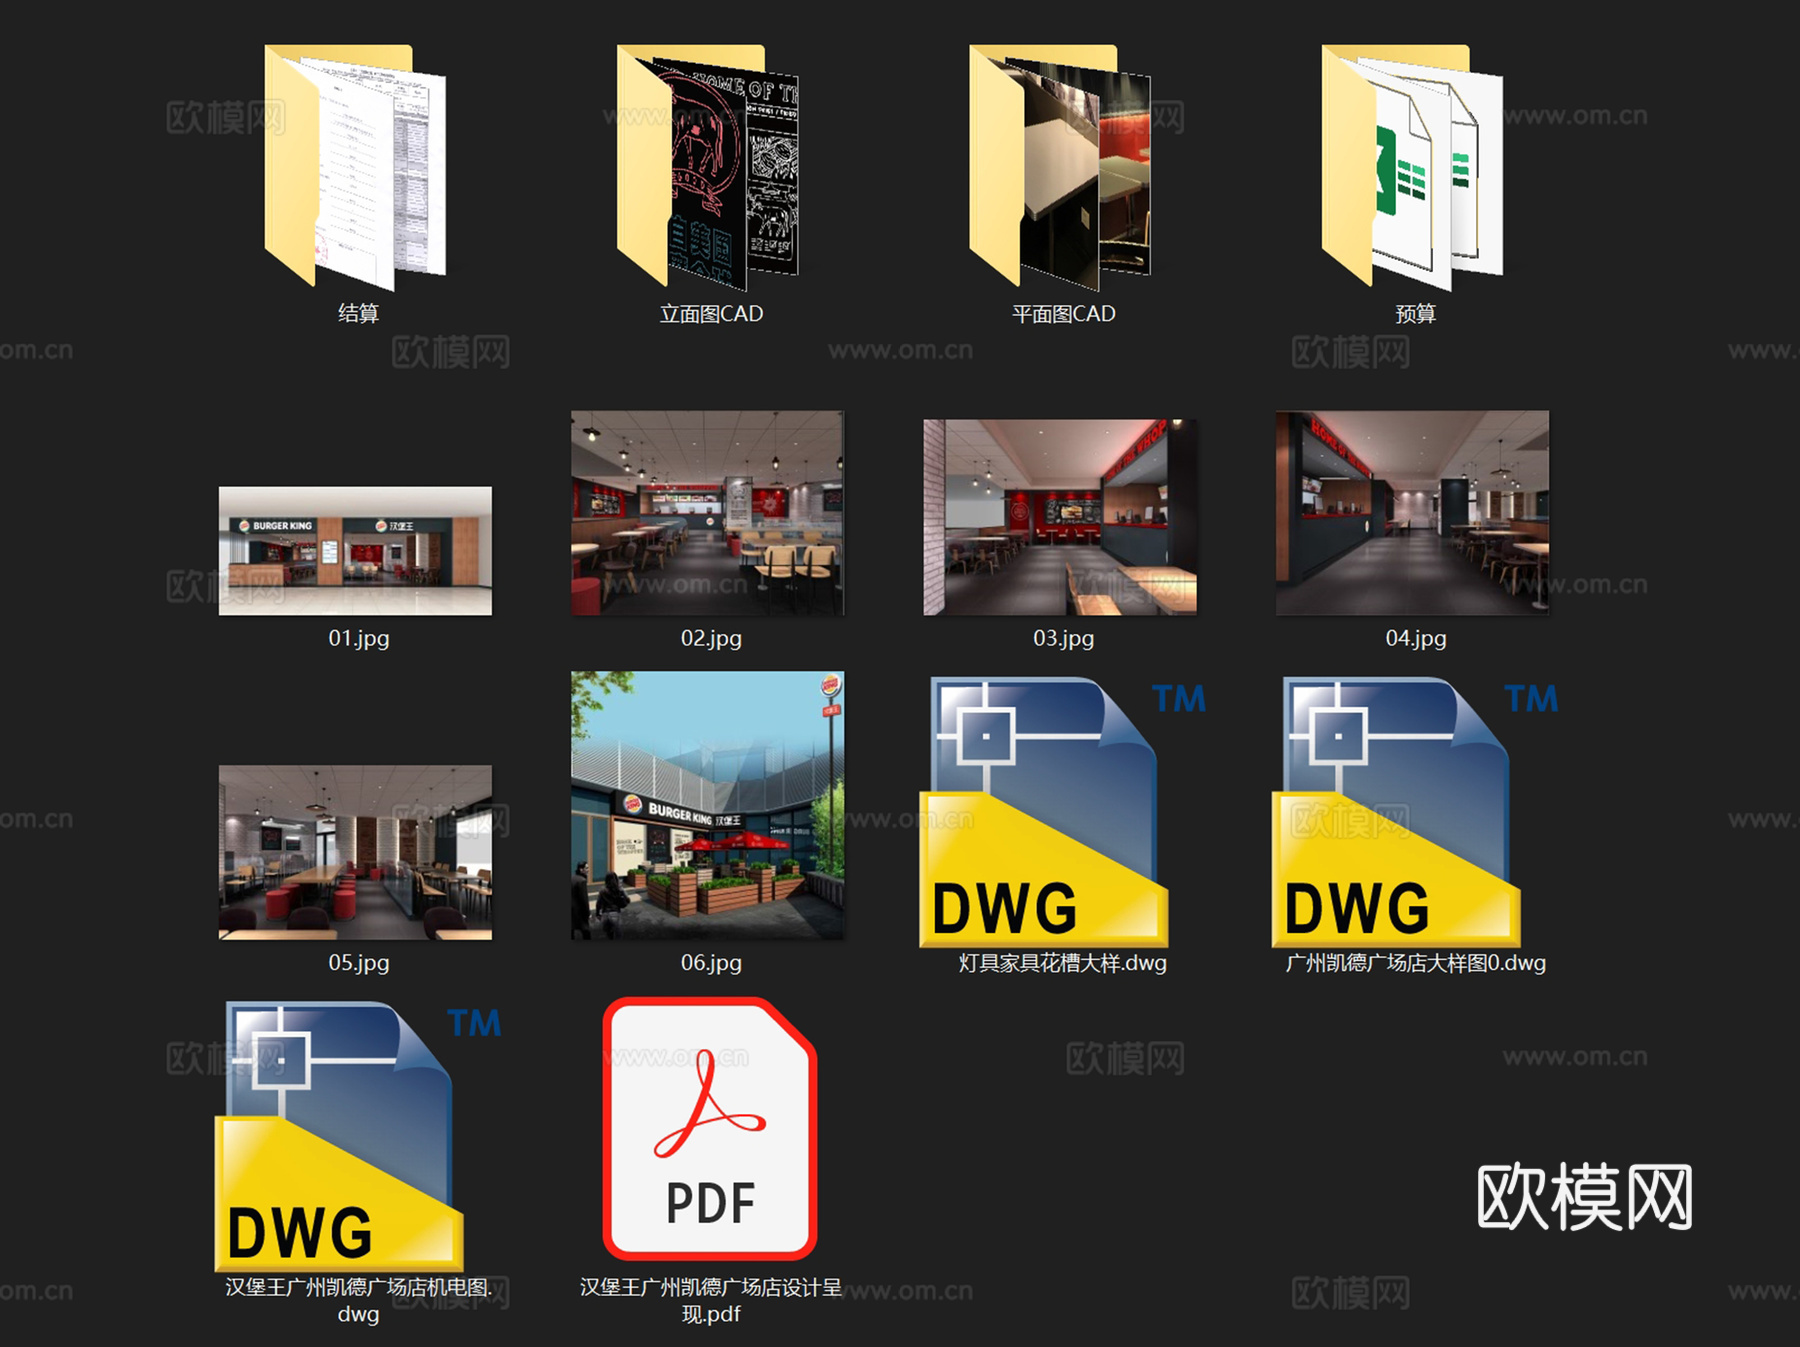The height and width of the screenshot is (1347, 1800).
Task: Select the 04.jpg interior thumbnail
Action: coord(1412,513)
